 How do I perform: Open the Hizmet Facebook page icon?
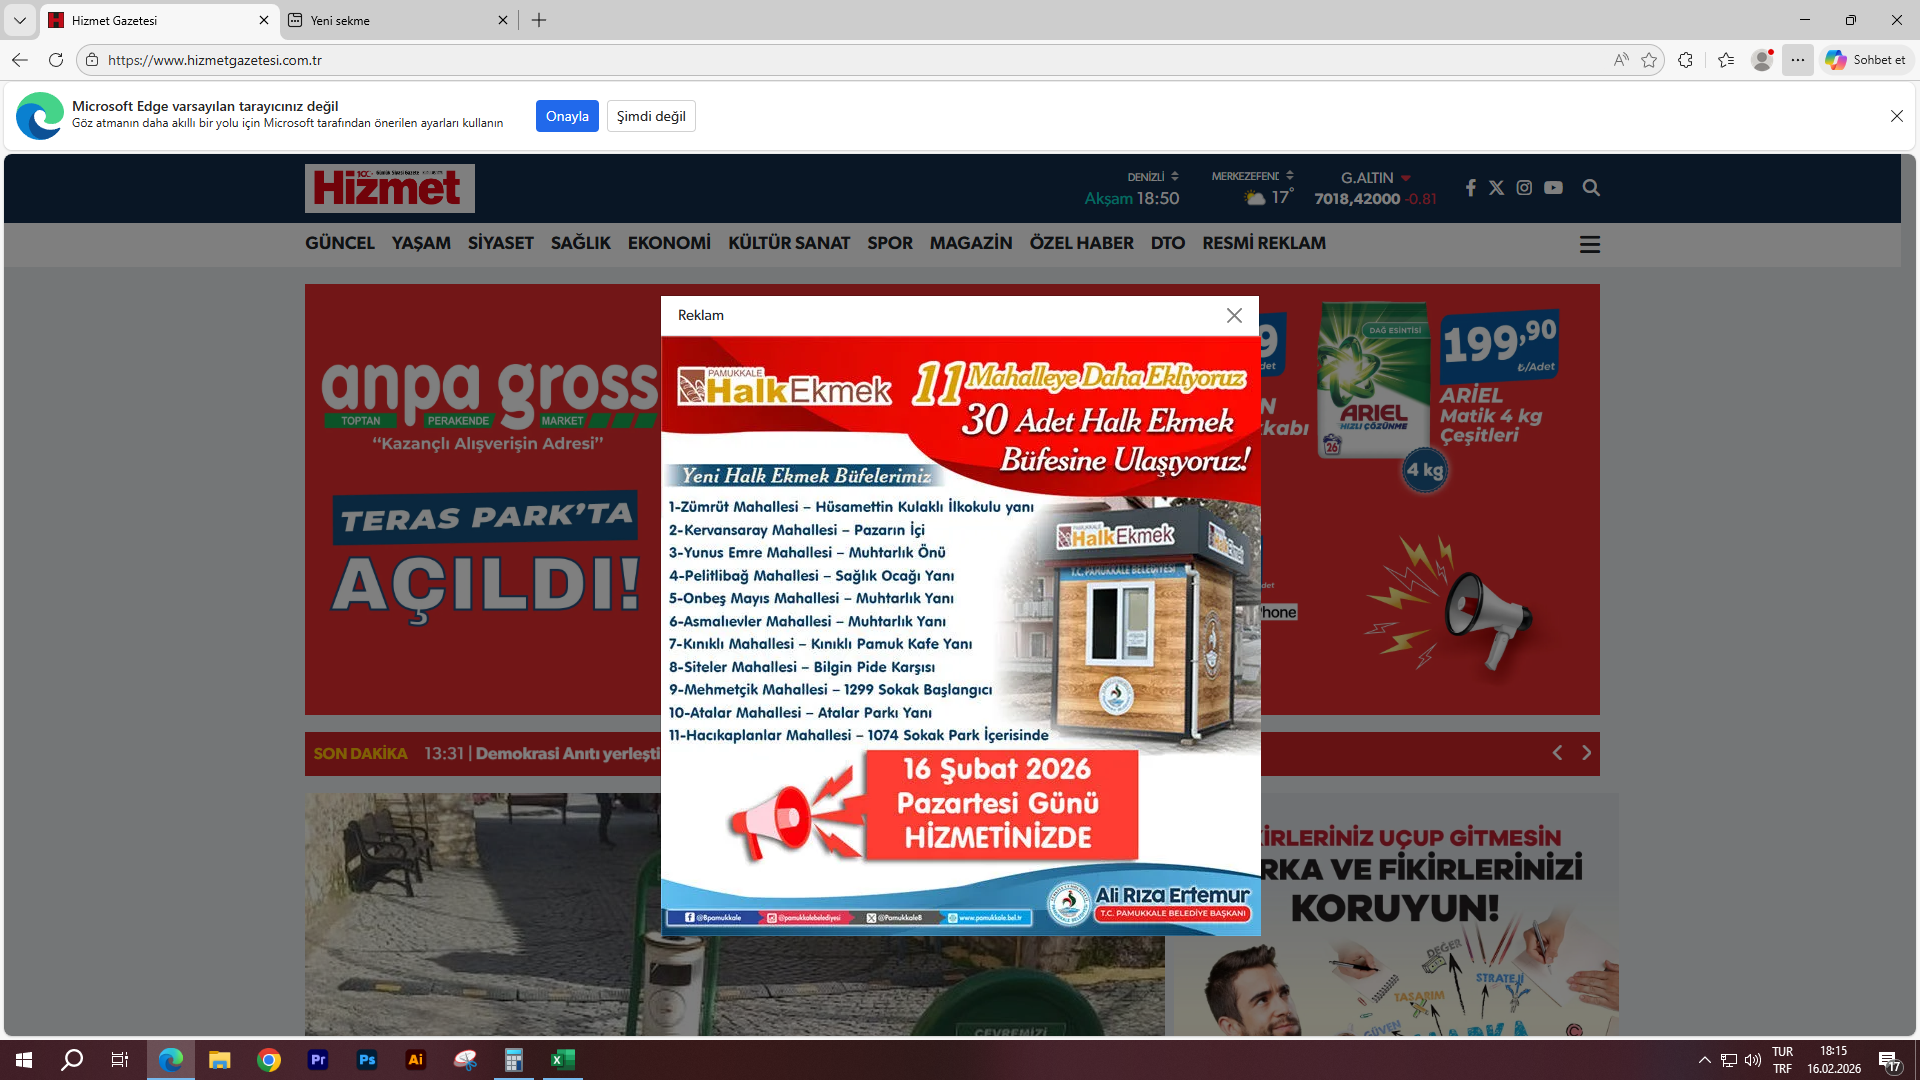tap(1470, 188)
